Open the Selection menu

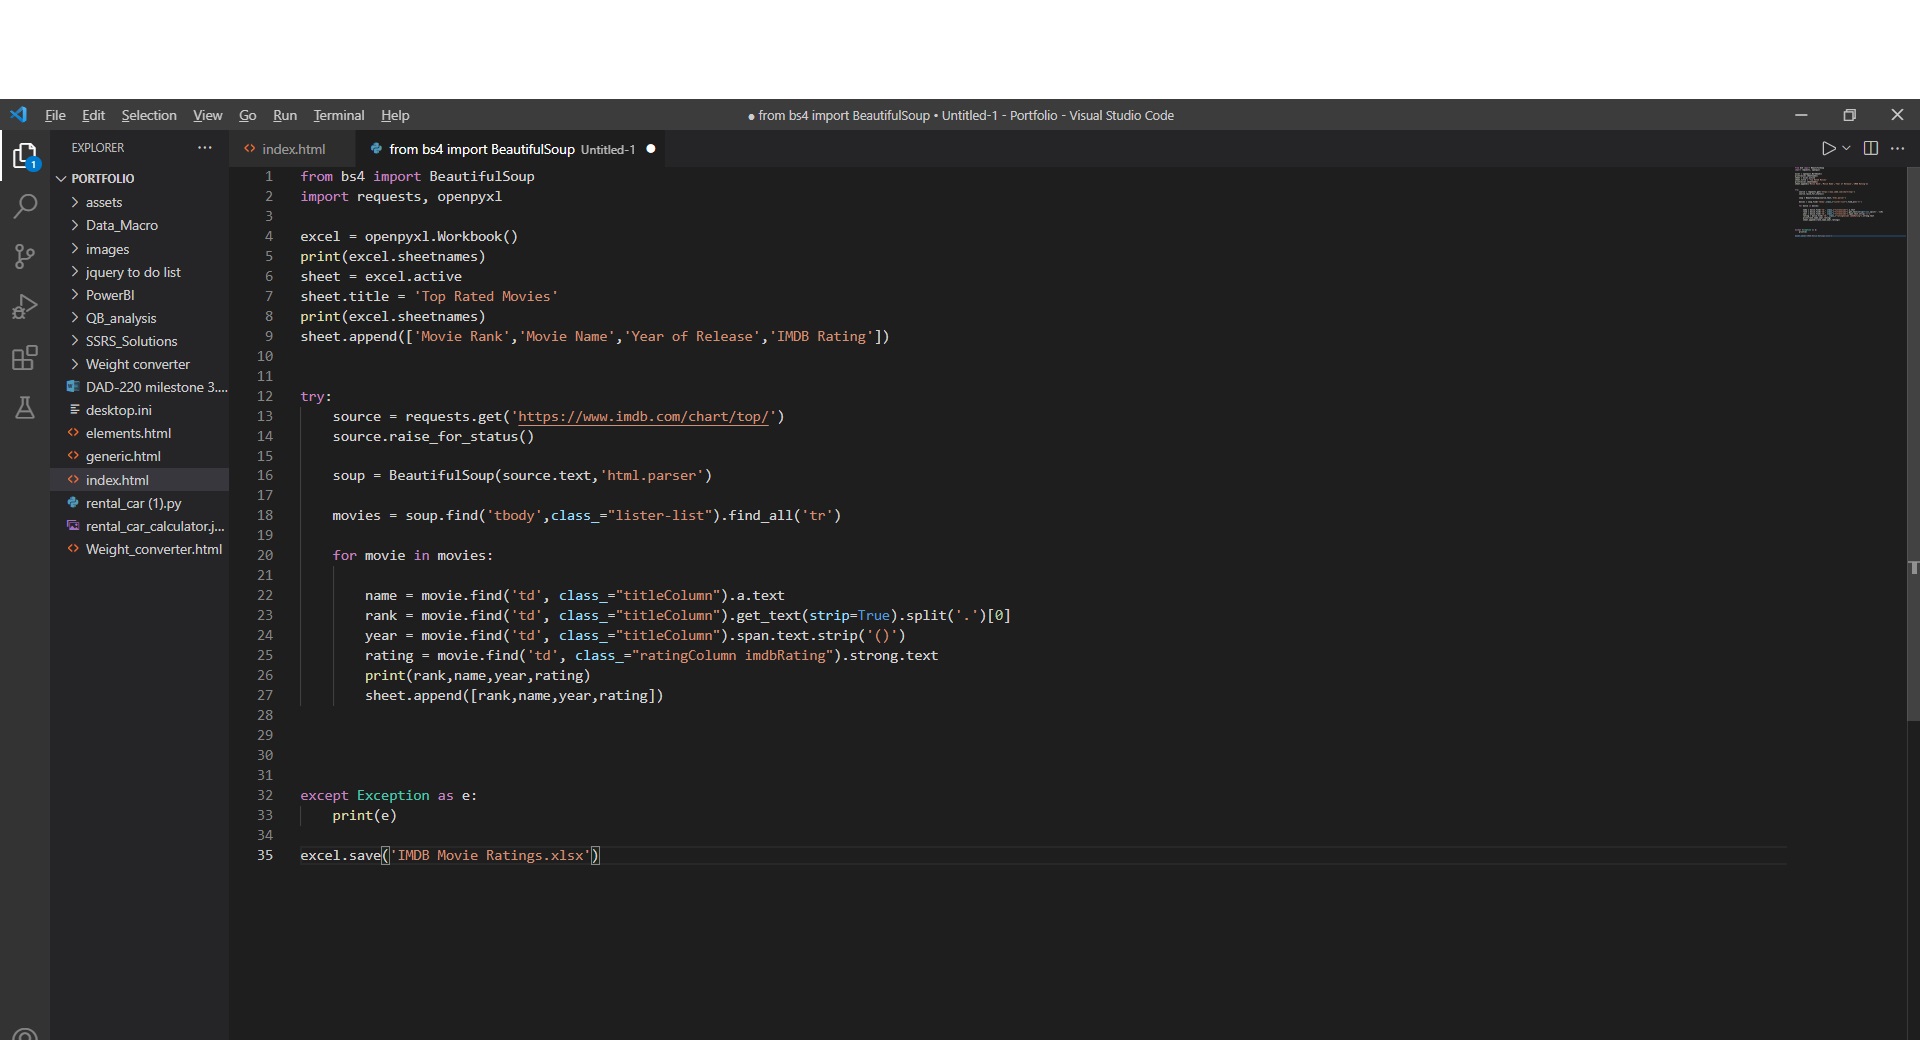tap(149, 115)
